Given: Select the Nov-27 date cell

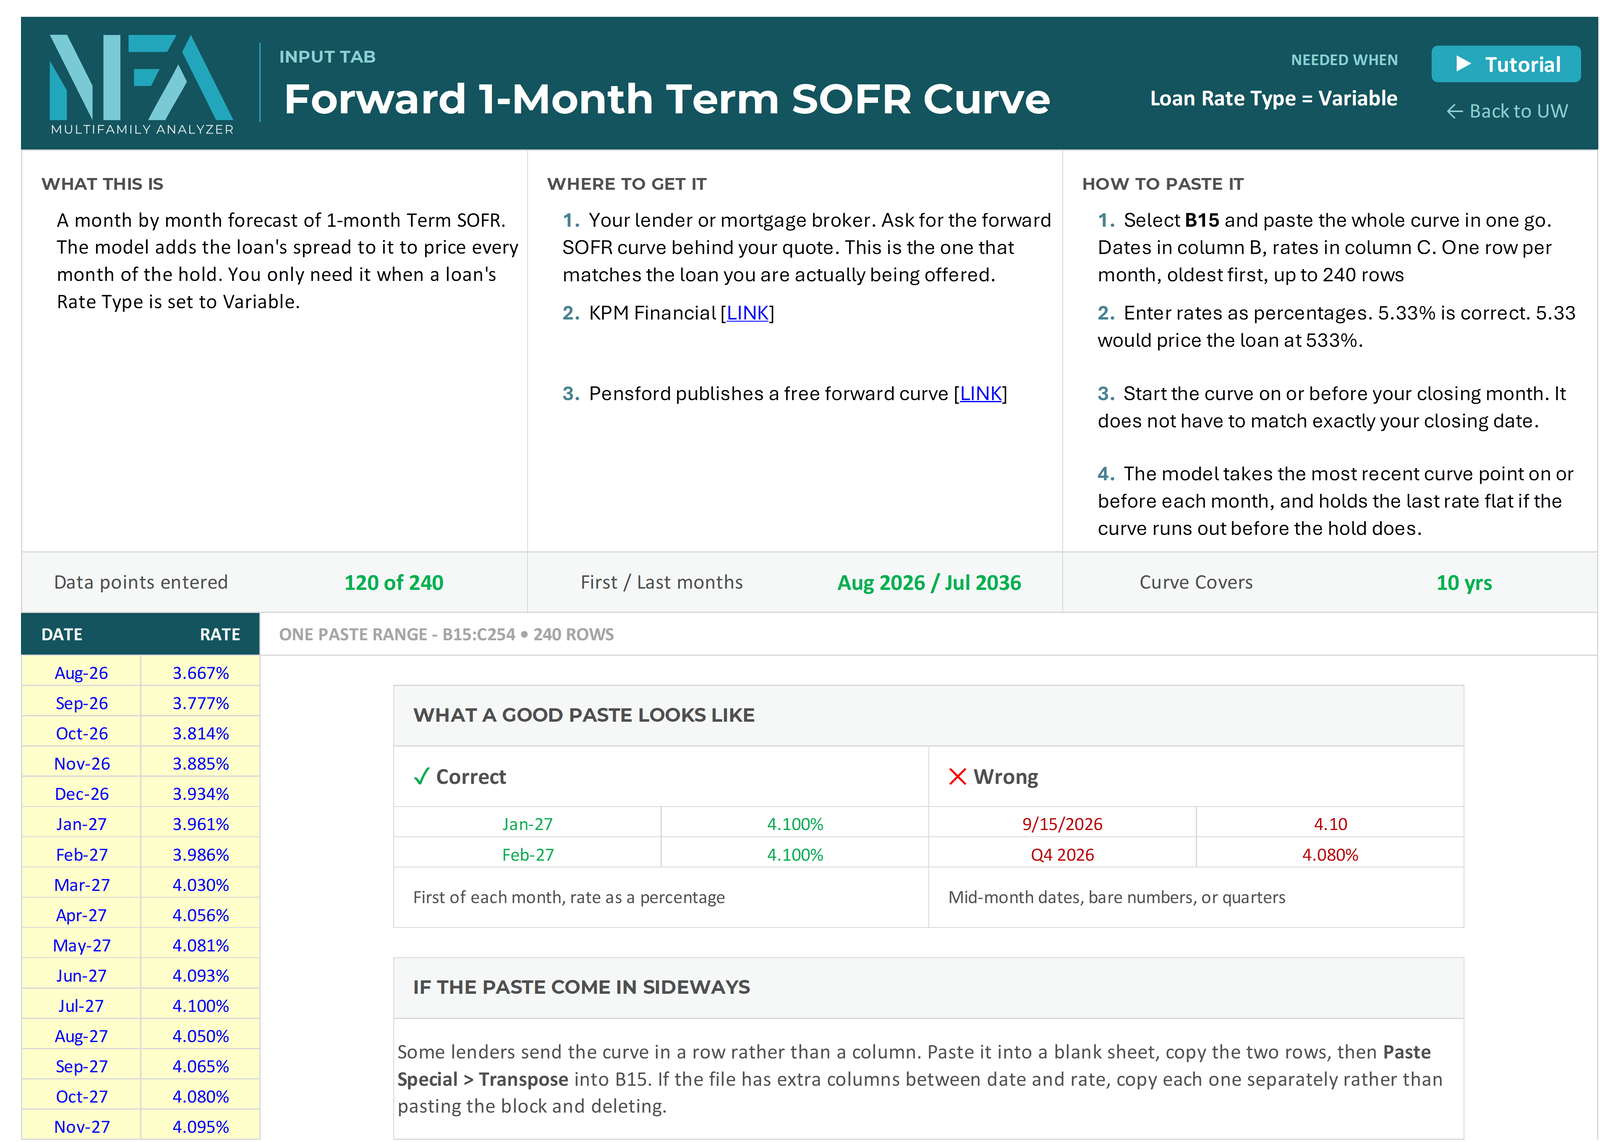Looking at the screenshot, I should [81, 1127].
